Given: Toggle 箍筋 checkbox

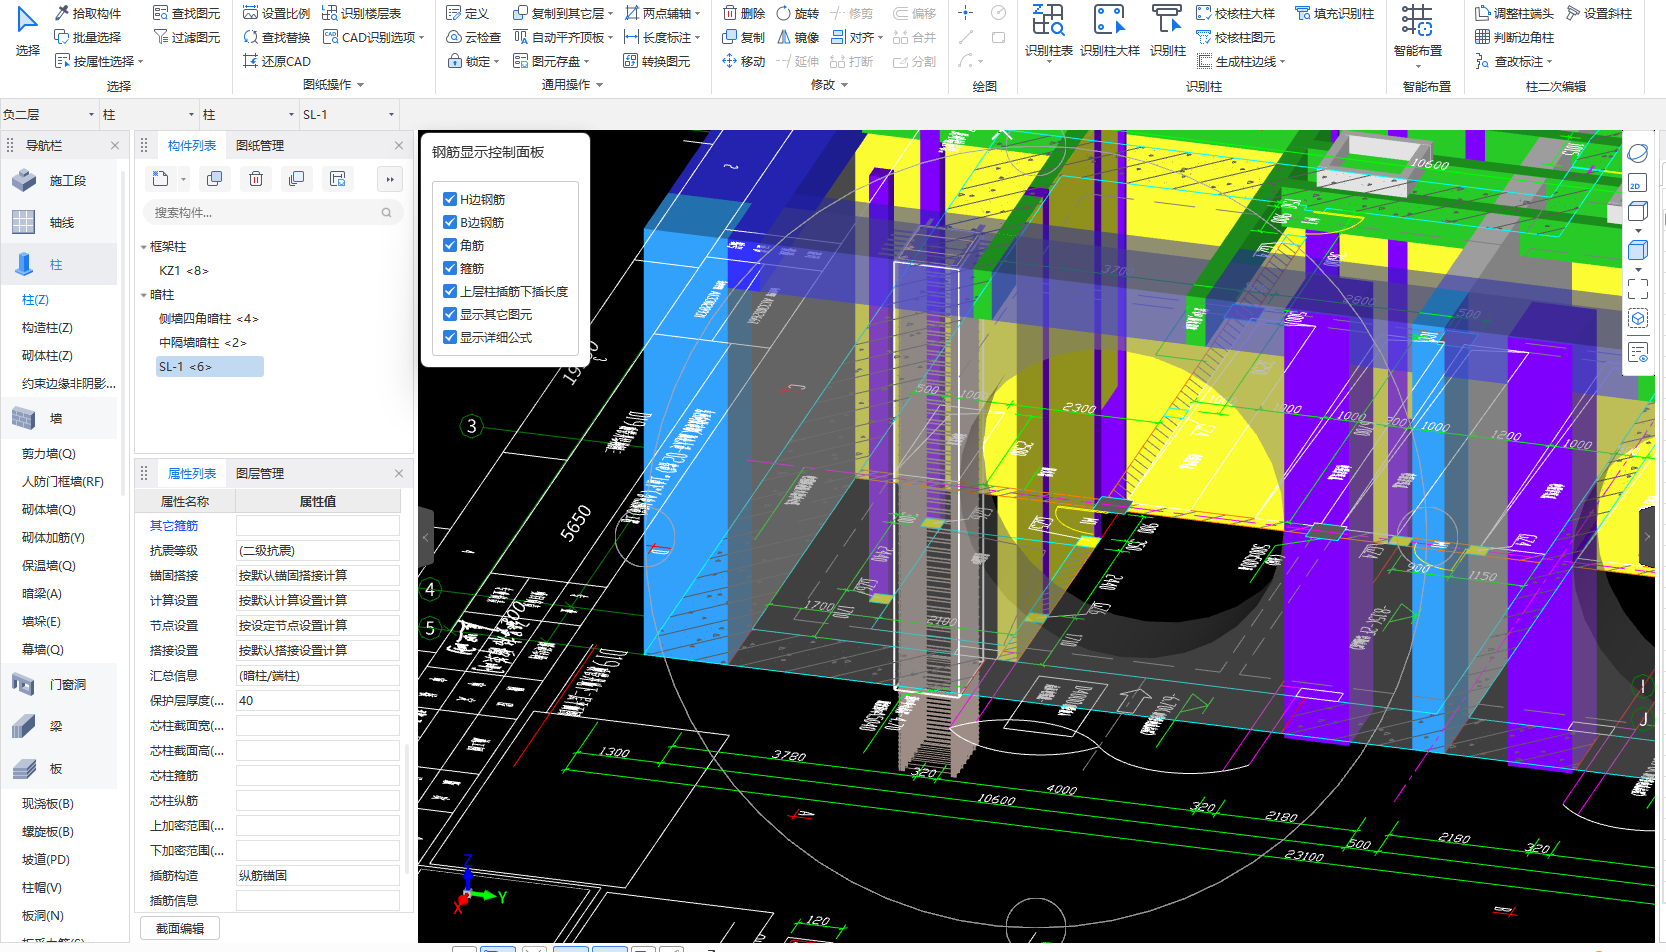Looking at the screenshot, I should (450, 268).
